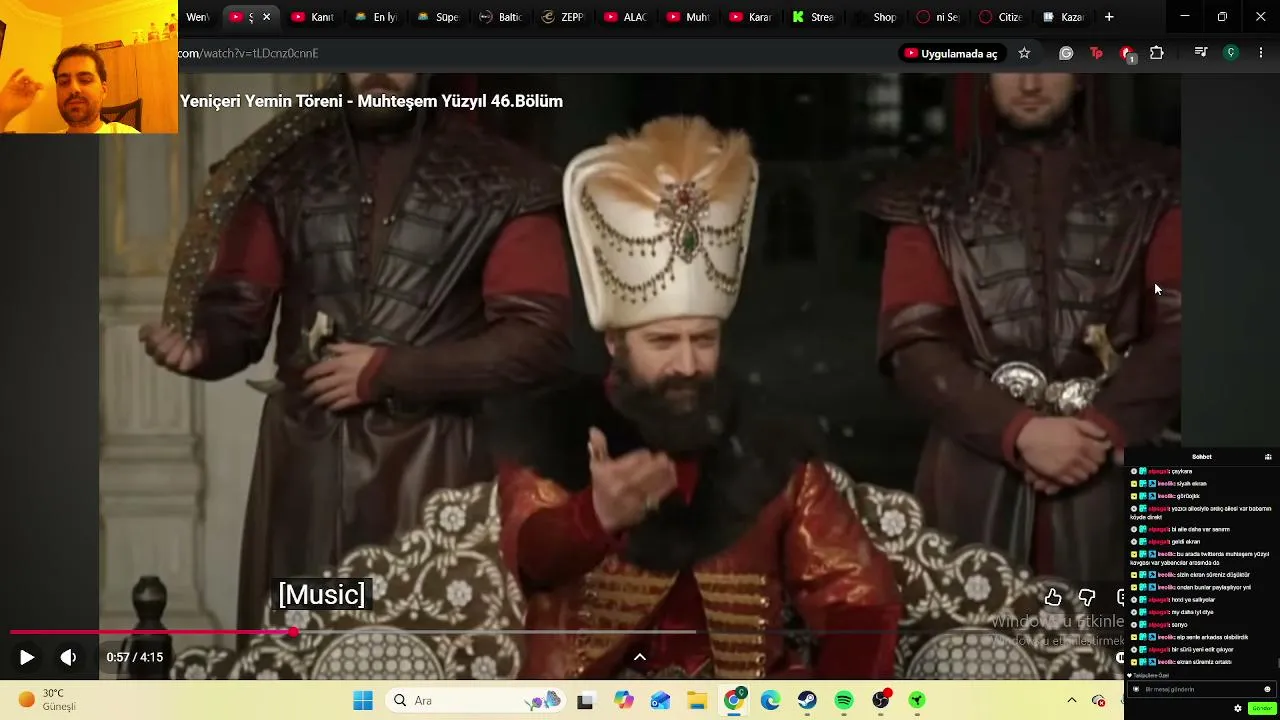Click chat message 'bir sürü yeni edit çıkıyor'
This screenshot has width=1280, height=720.
pyautogui.click(x=1202, y=650)
